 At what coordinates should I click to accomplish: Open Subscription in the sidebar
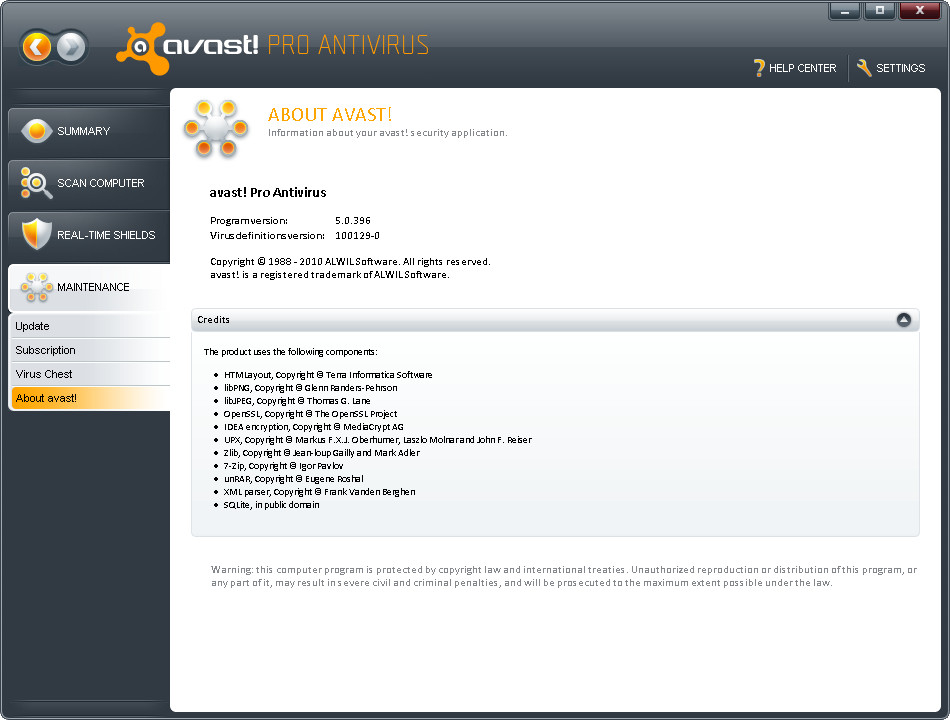pos(46,350)
